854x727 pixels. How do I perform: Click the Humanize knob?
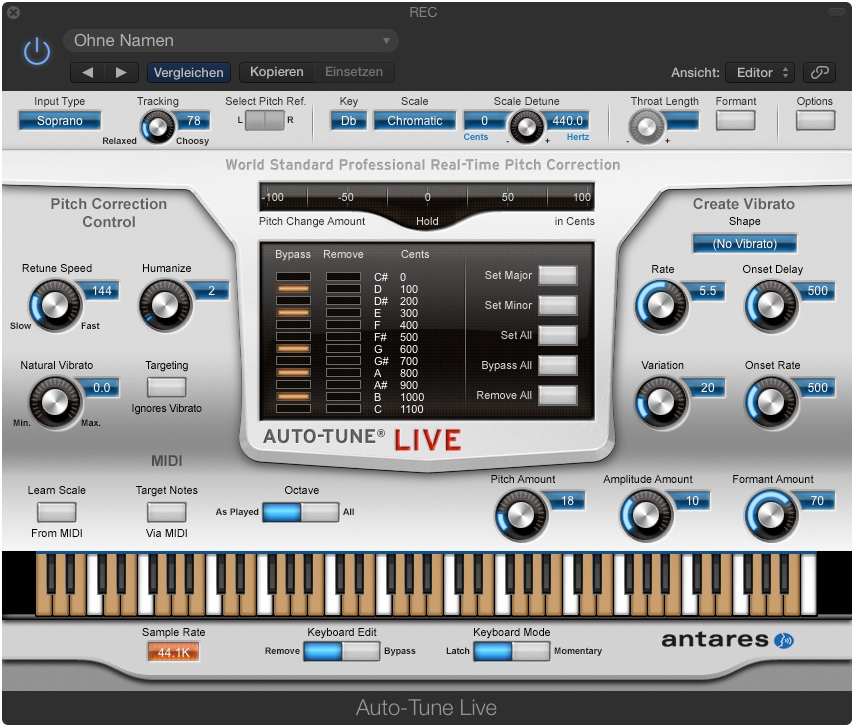pos(165,306)
